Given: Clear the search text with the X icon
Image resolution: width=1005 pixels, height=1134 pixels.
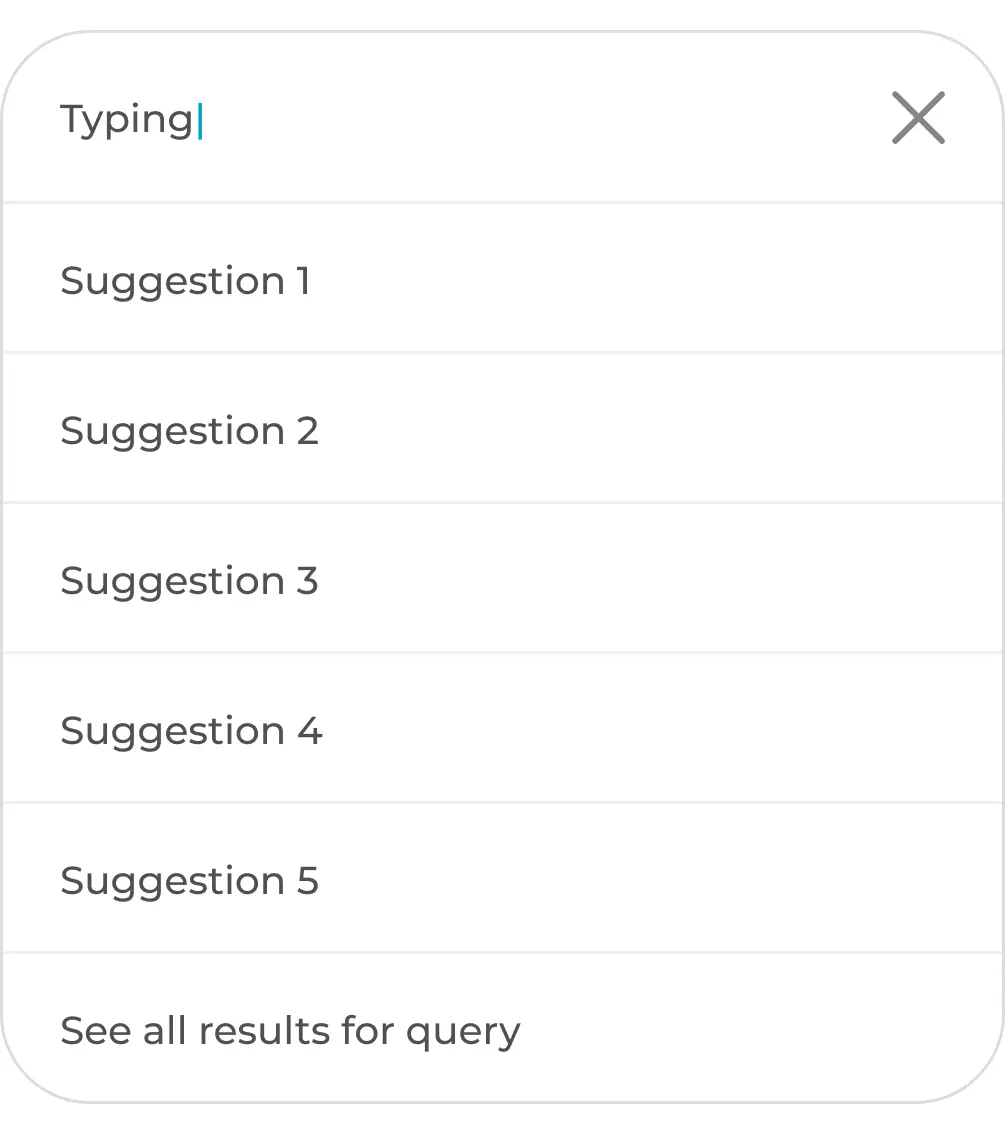Looking at the screenshot, I should 918,118.
